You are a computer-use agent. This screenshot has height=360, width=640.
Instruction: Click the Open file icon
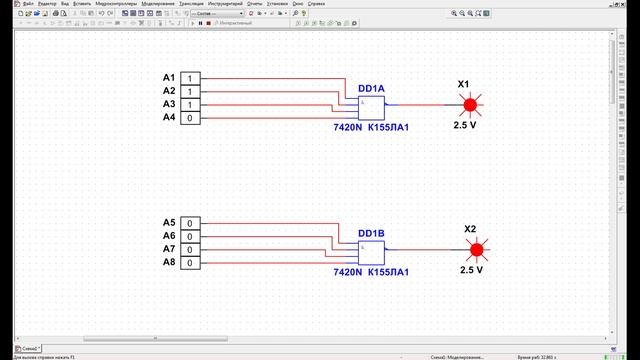tap(29, 13)
